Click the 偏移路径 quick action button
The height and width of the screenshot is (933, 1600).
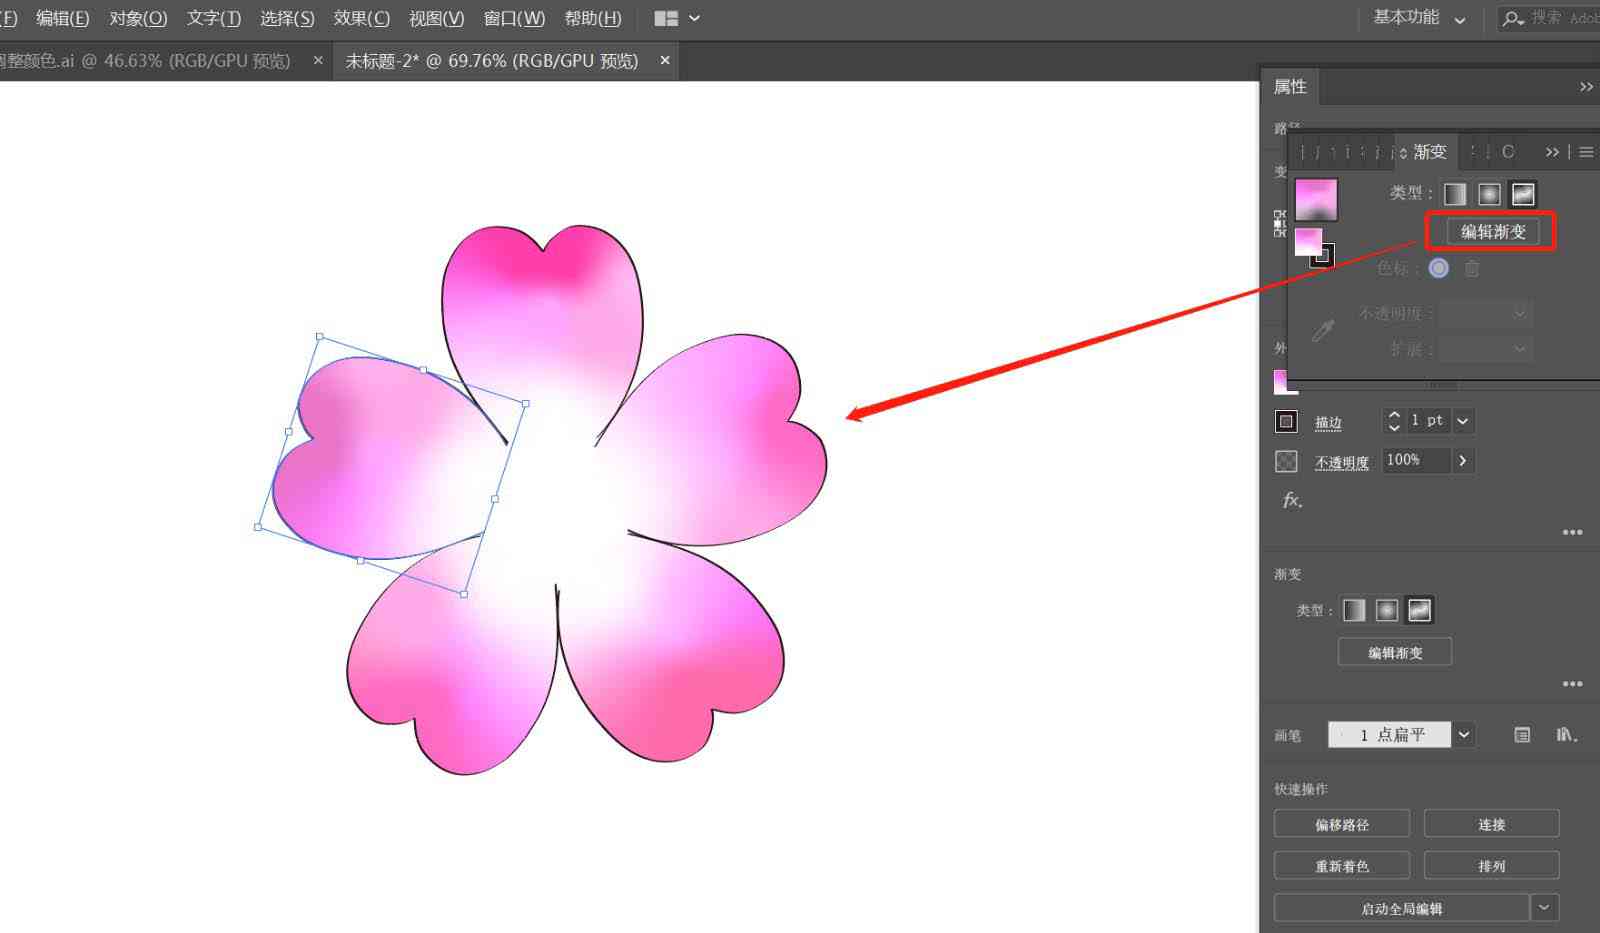pyautogui.click(x=1342, y=824)
